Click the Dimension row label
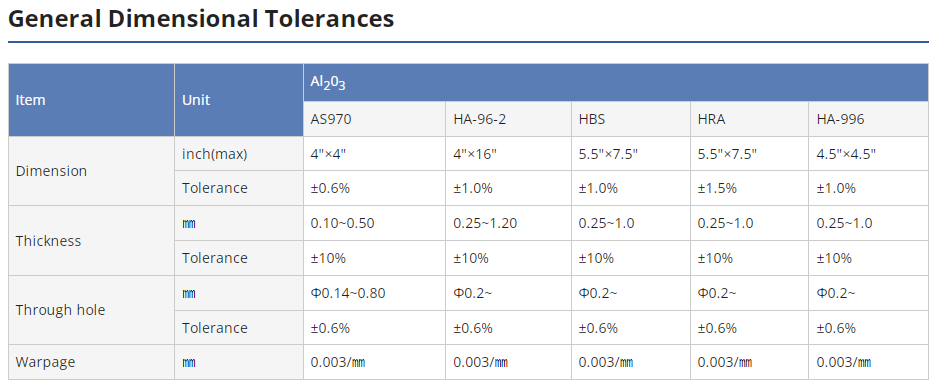This screenshot has width=935, height=386. pos(91,171)
